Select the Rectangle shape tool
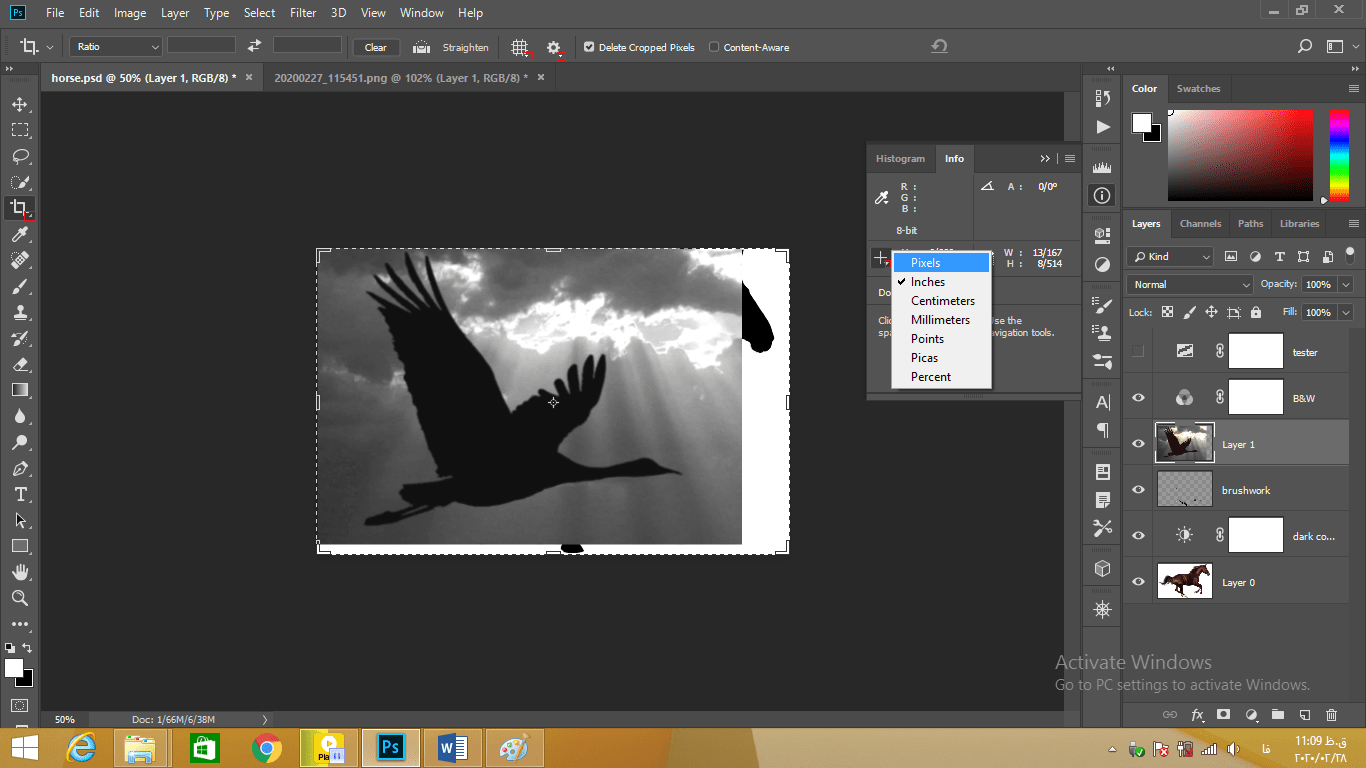This screenshot has width=1366, height=768. [20, 546]
